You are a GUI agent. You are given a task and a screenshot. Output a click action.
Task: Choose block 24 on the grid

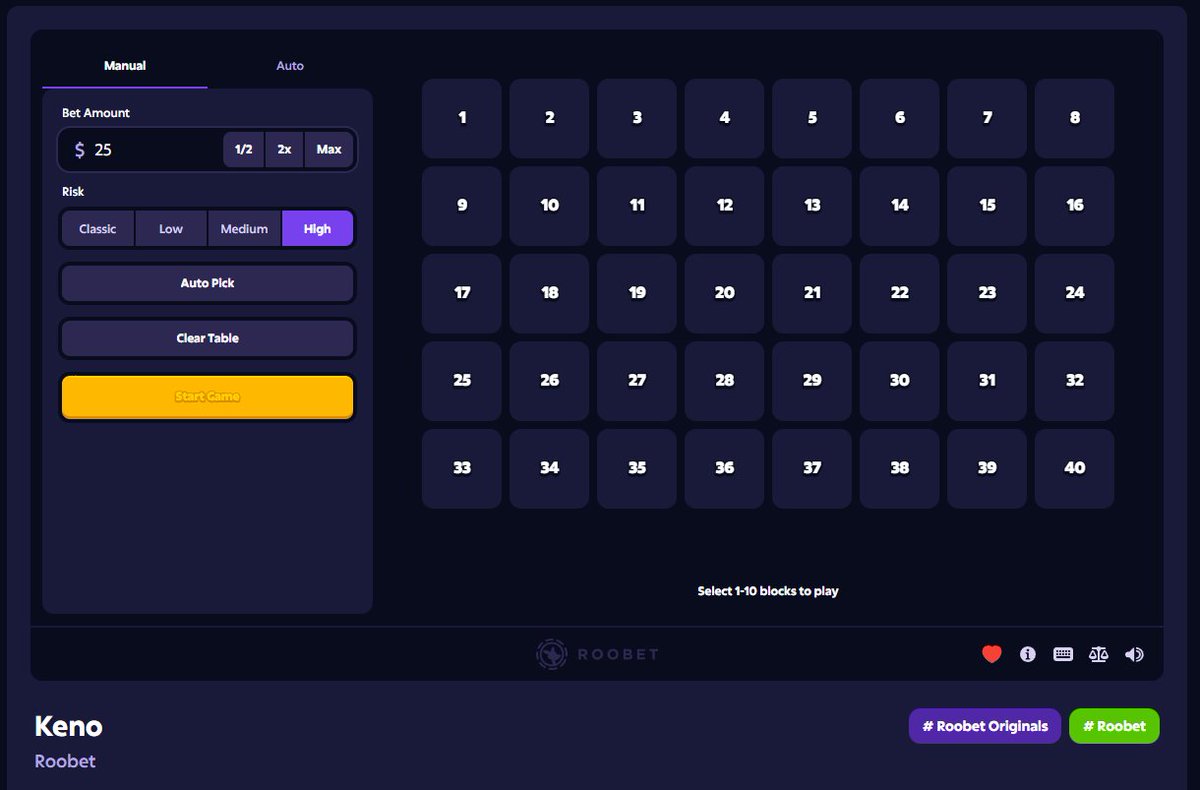point(1074,293)
